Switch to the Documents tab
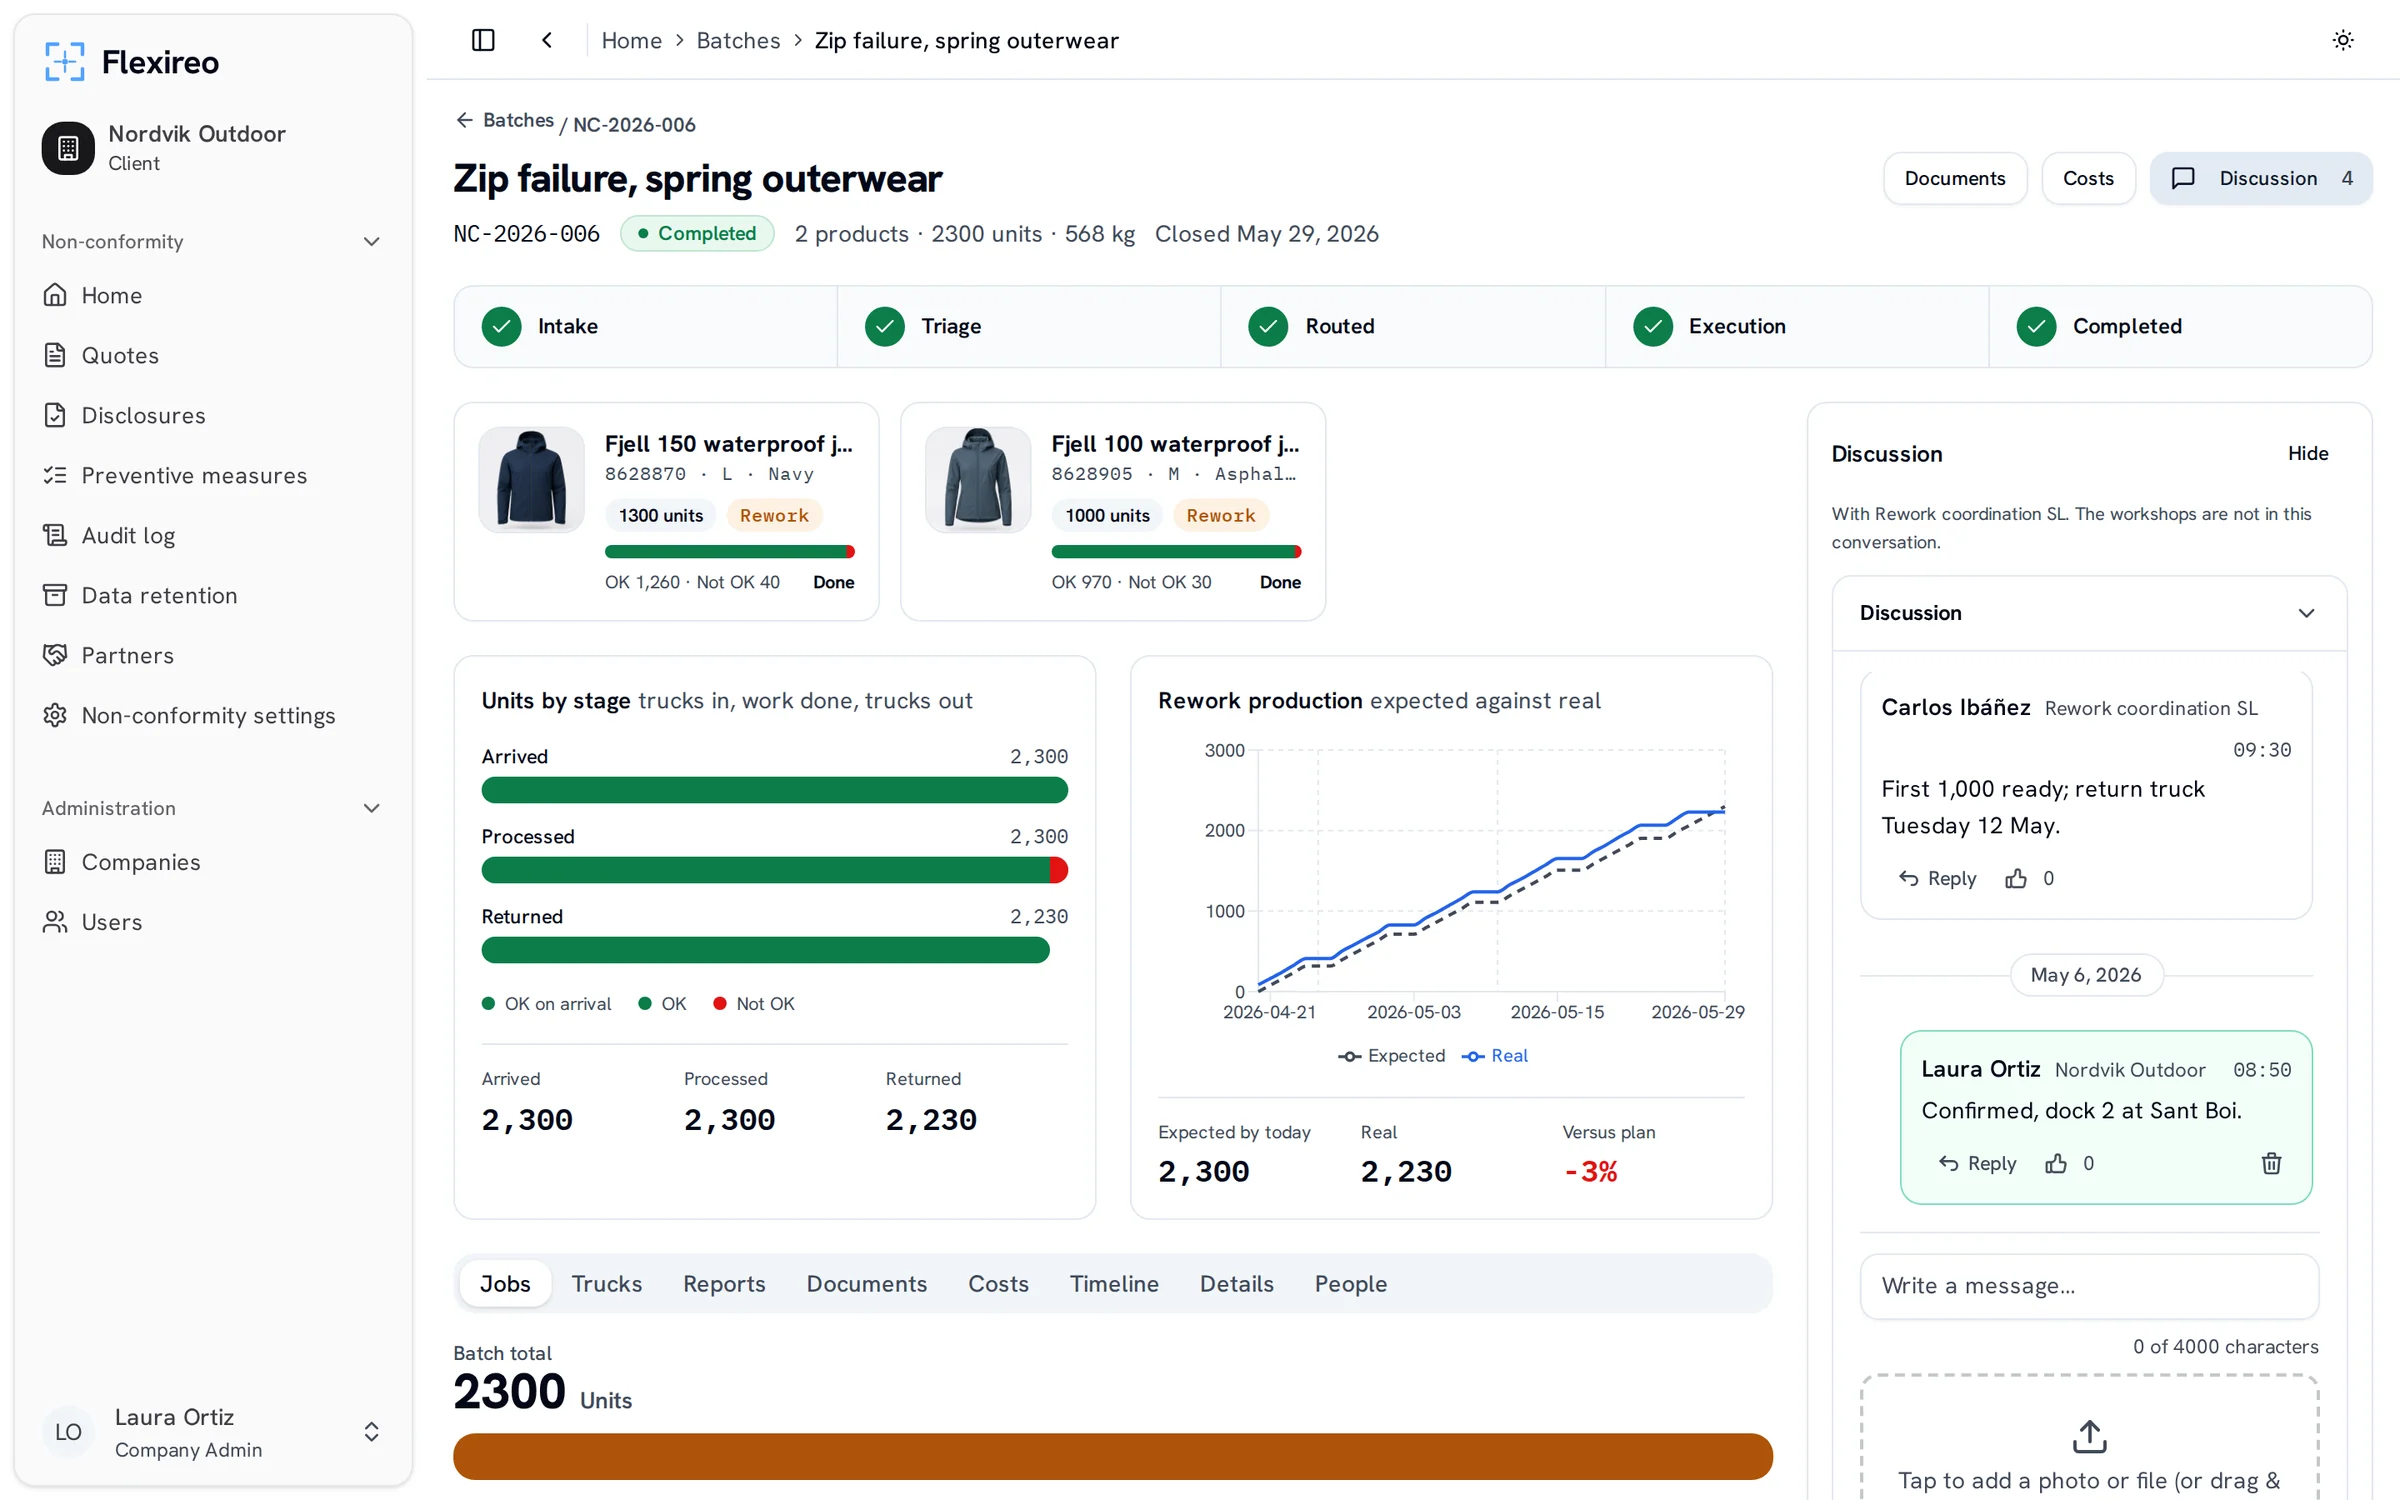This screenshot has width=2400, height=1500. 866,1284
